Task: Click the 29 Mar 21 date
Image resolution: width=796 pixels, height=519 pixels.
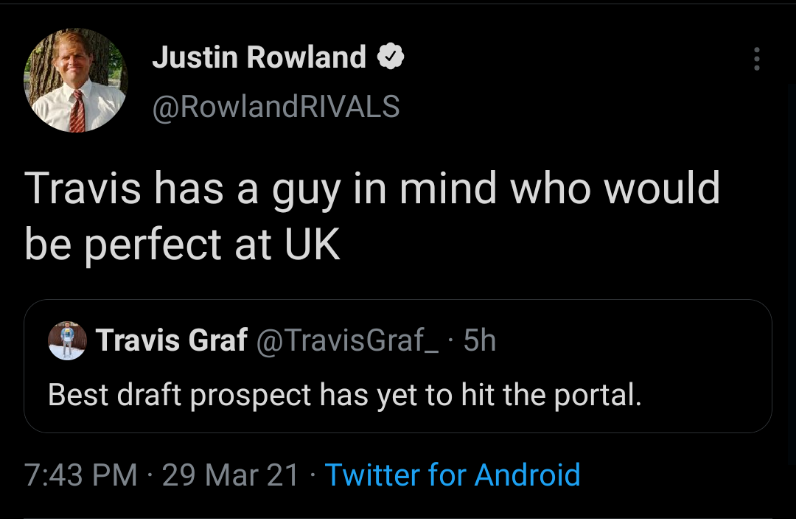Action: point(230,474)
